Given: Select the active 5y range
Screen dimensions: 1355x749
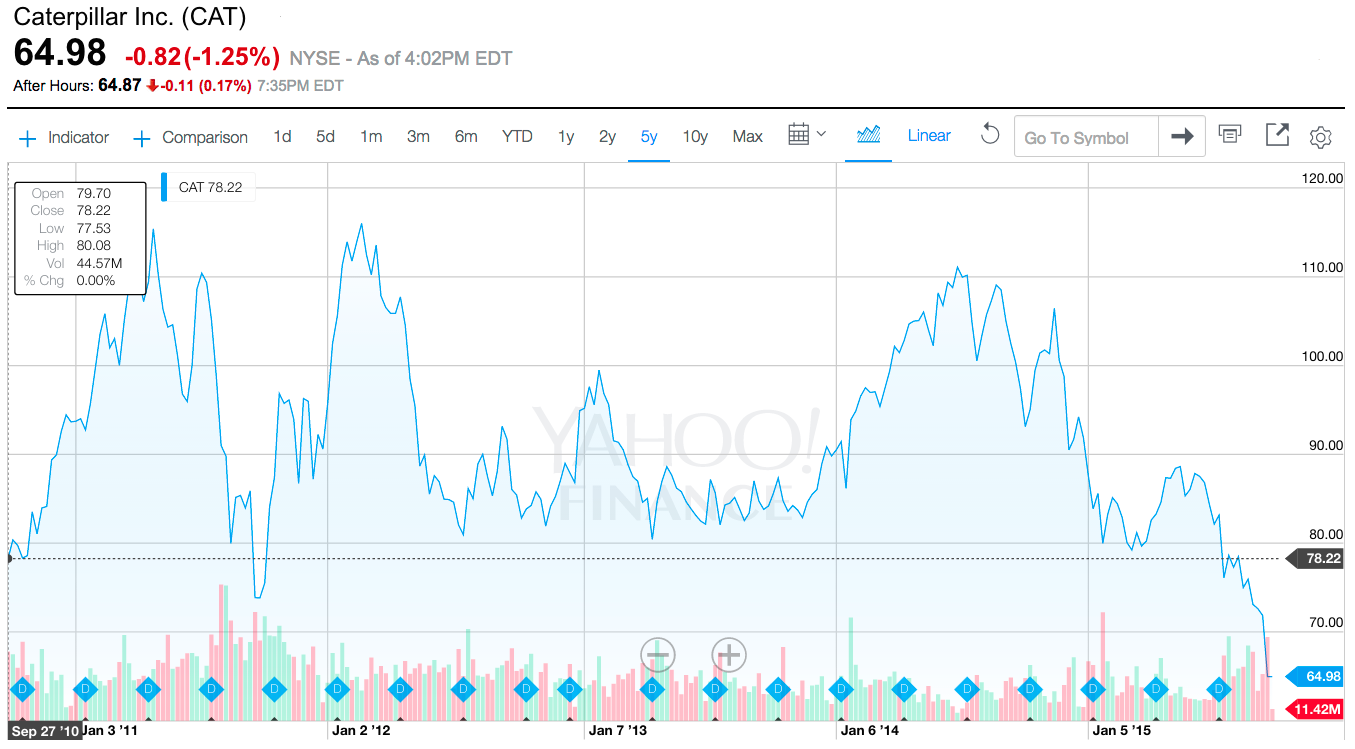Looking at the screenshot, I should pyautogui.click(x=649, y=136).
